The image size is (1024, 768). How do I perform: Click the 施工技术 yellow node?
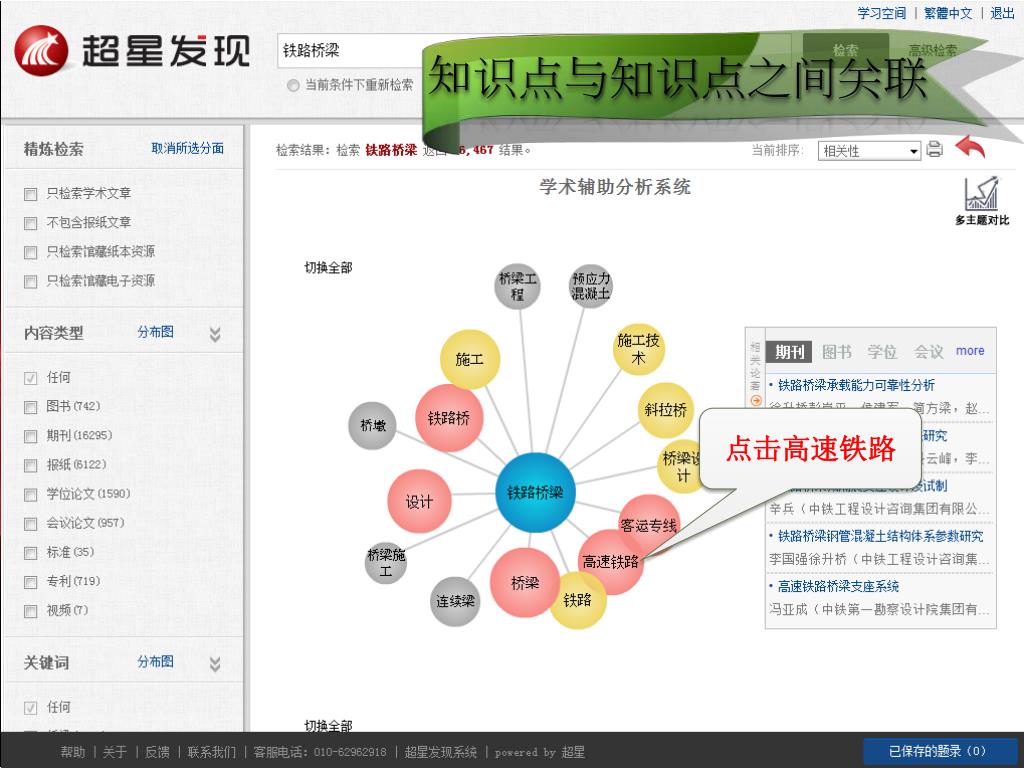pos(638,349)
